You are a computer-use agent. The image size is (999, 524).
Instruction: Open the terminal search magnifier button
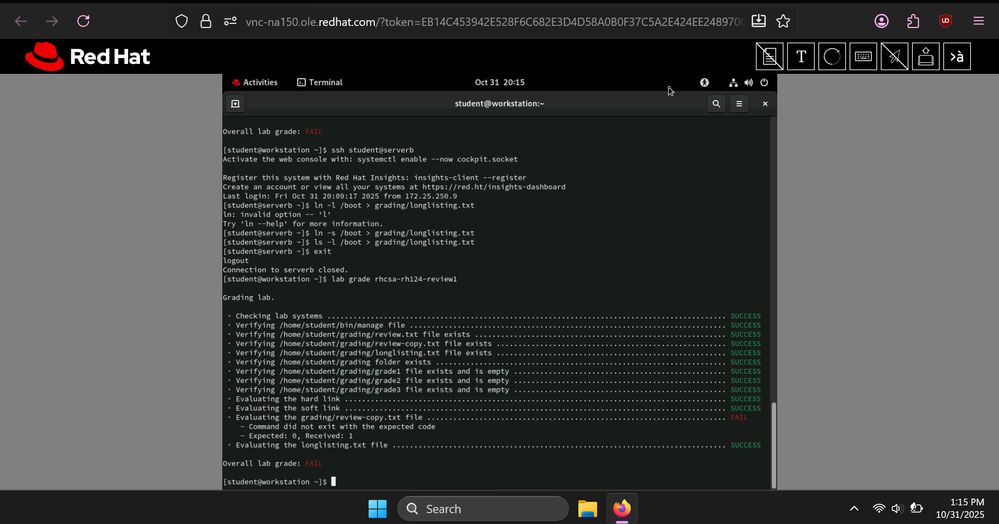716,103
